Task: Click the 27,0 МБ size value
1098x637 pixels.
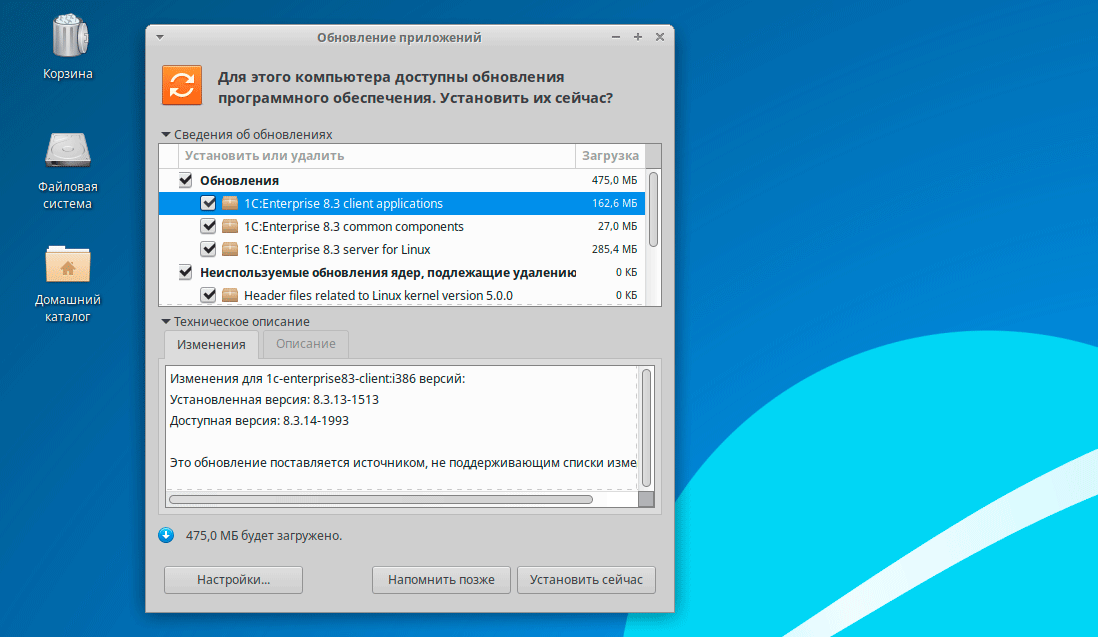Action: [x=617, y=226]
